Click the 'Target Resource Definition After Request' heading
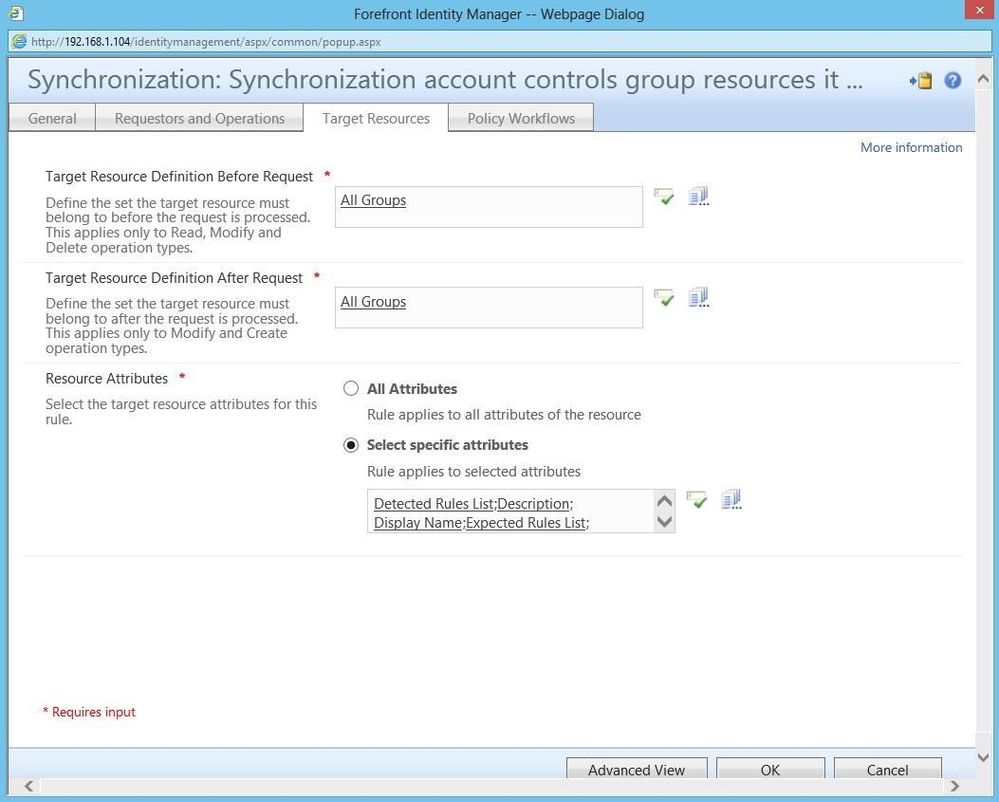 (x=174, y=278)
